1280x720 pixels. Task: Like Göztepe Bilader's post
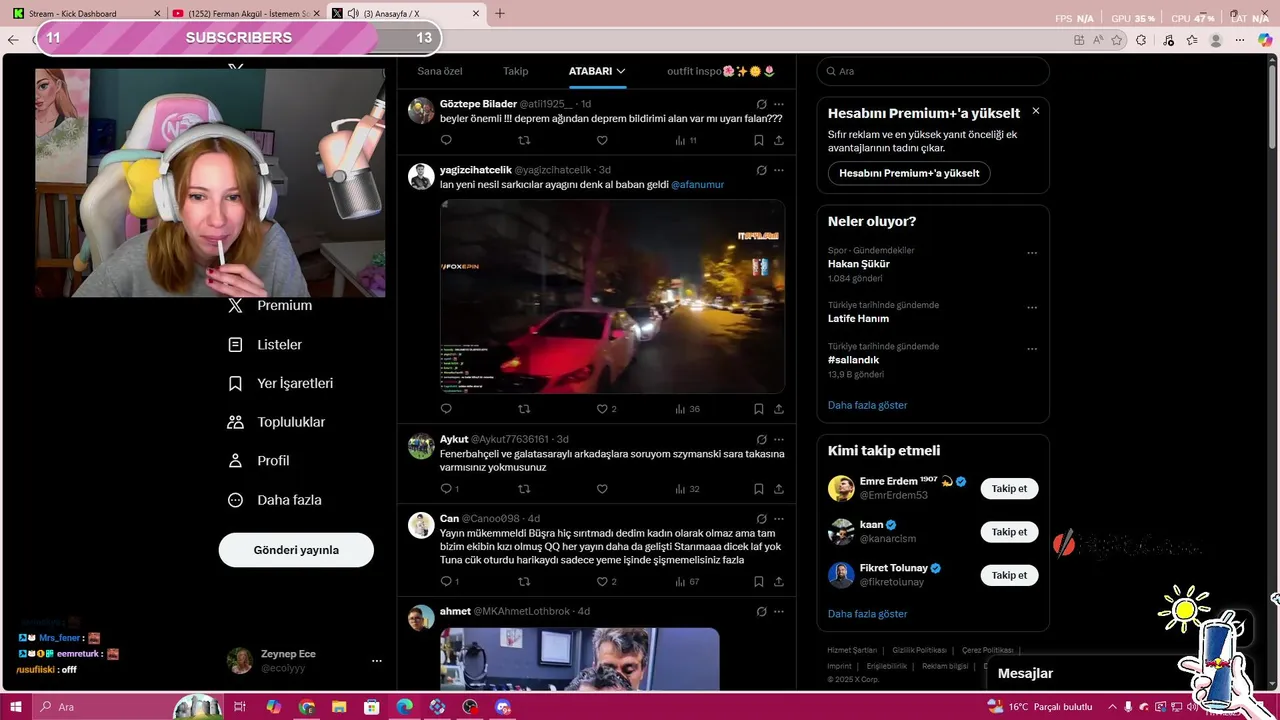click(x=602, y=141)
